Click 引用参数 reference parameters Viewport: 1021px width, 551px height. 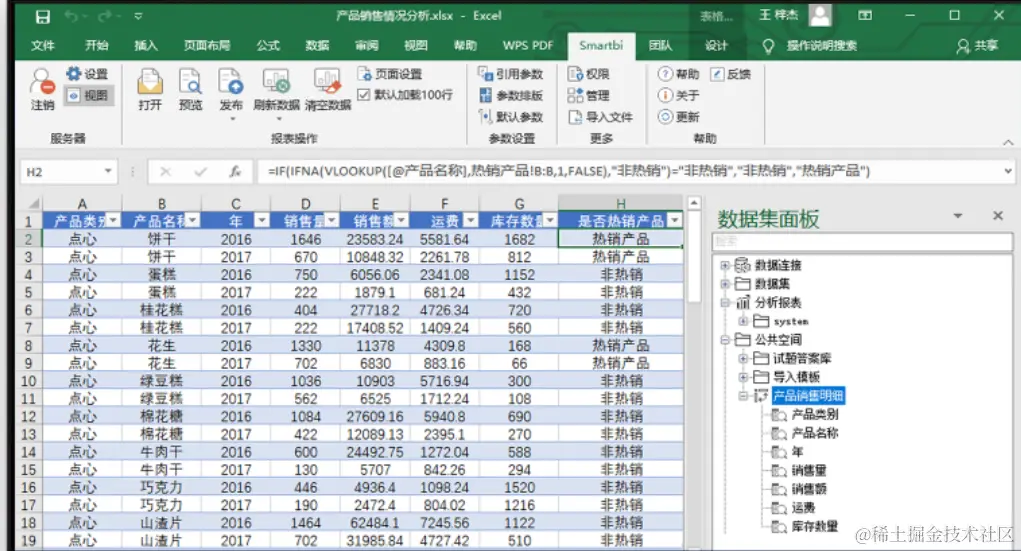pyautogui.click(x=510, y=74)
